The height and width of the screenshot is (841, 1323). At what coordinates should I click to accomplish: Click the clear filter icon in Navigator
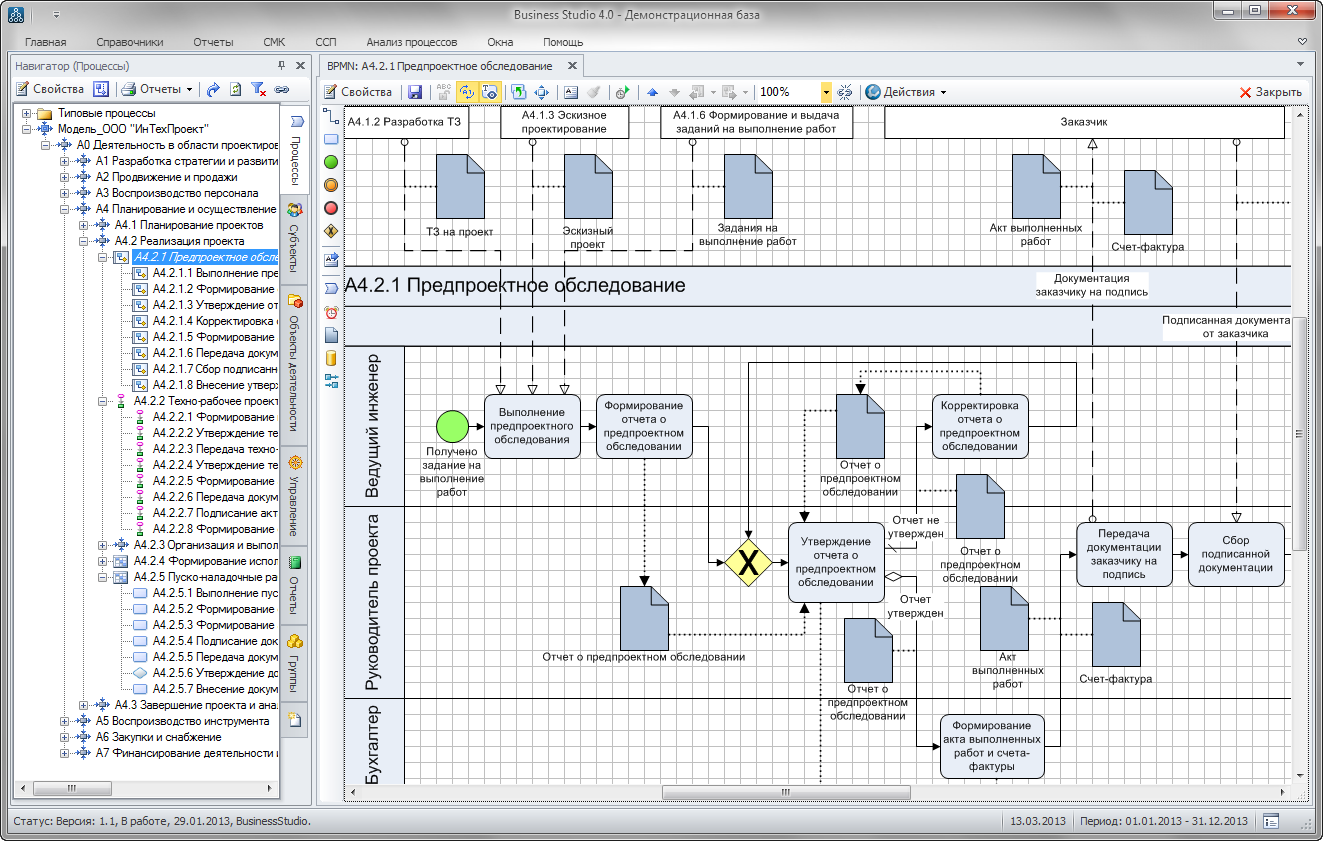259,89
